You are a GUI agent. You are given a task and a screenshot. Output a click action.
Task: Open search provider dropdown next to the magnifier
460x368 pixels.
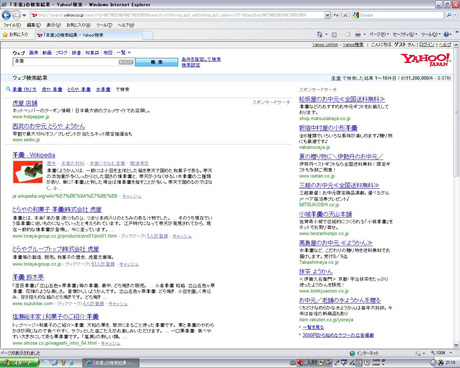(x=455, y=15)
